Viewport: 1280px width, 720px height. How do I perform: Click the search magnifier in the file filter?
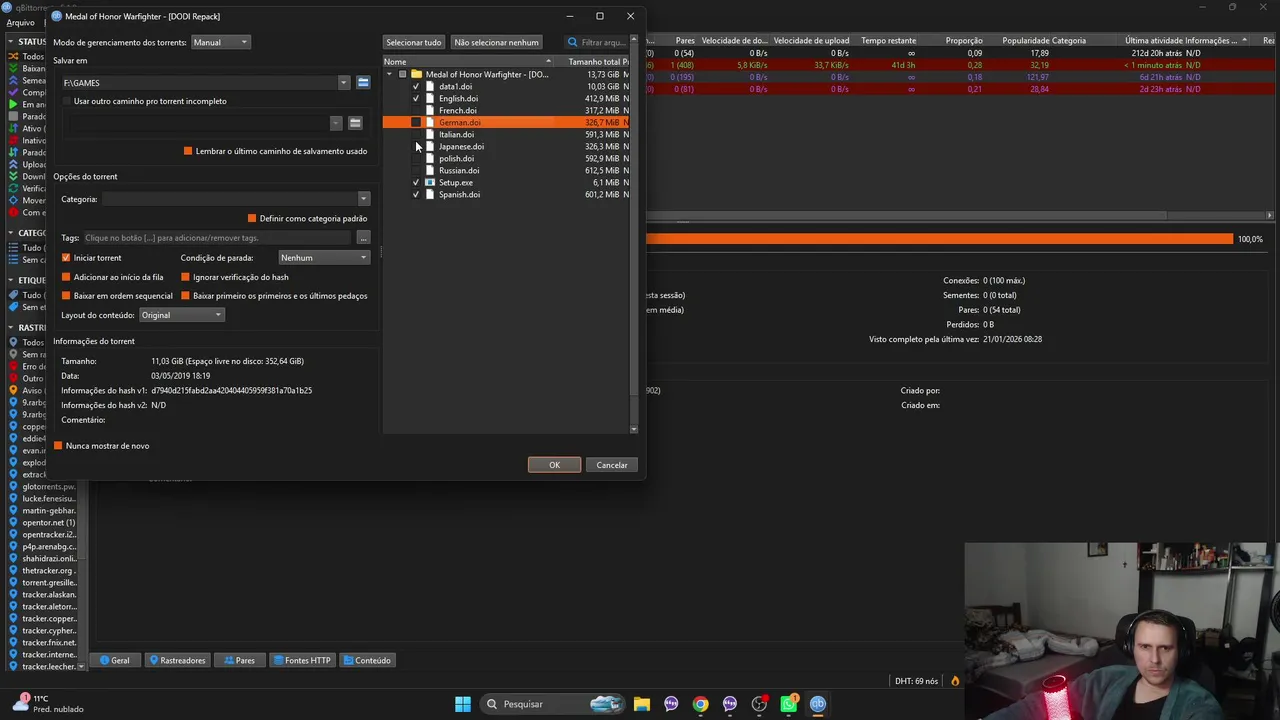click(x=573, y=42)
